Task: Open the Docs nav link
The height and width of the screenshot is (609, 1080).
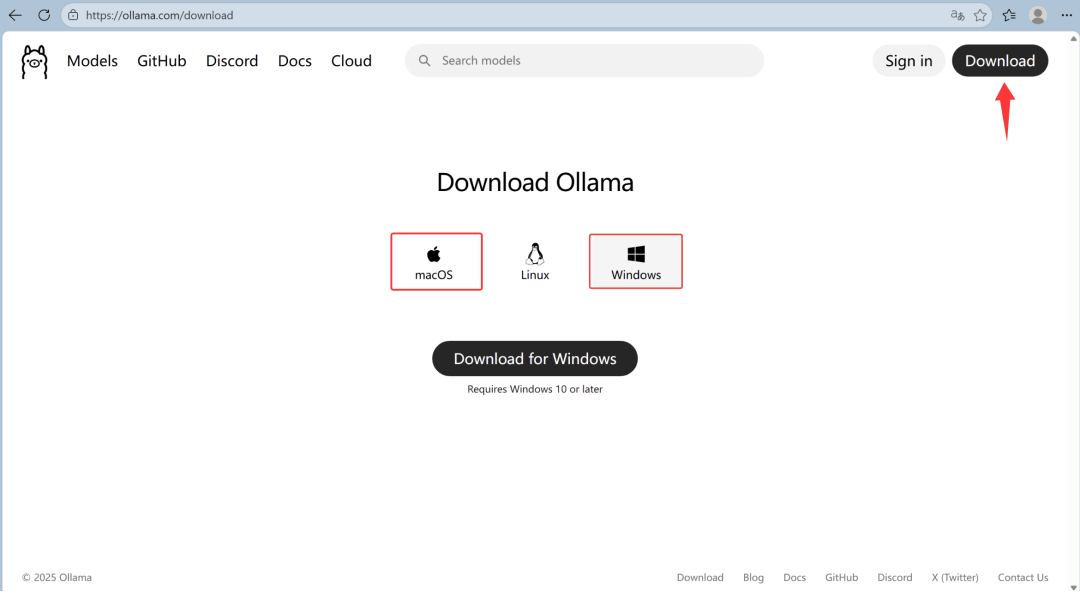Action: coord(295,61)
